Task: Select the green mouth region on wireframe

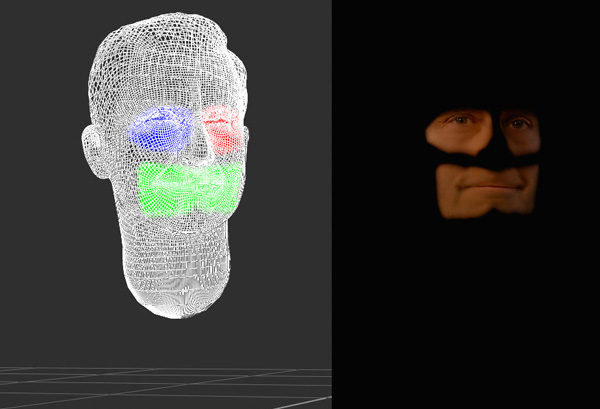Action: point(190,187)
